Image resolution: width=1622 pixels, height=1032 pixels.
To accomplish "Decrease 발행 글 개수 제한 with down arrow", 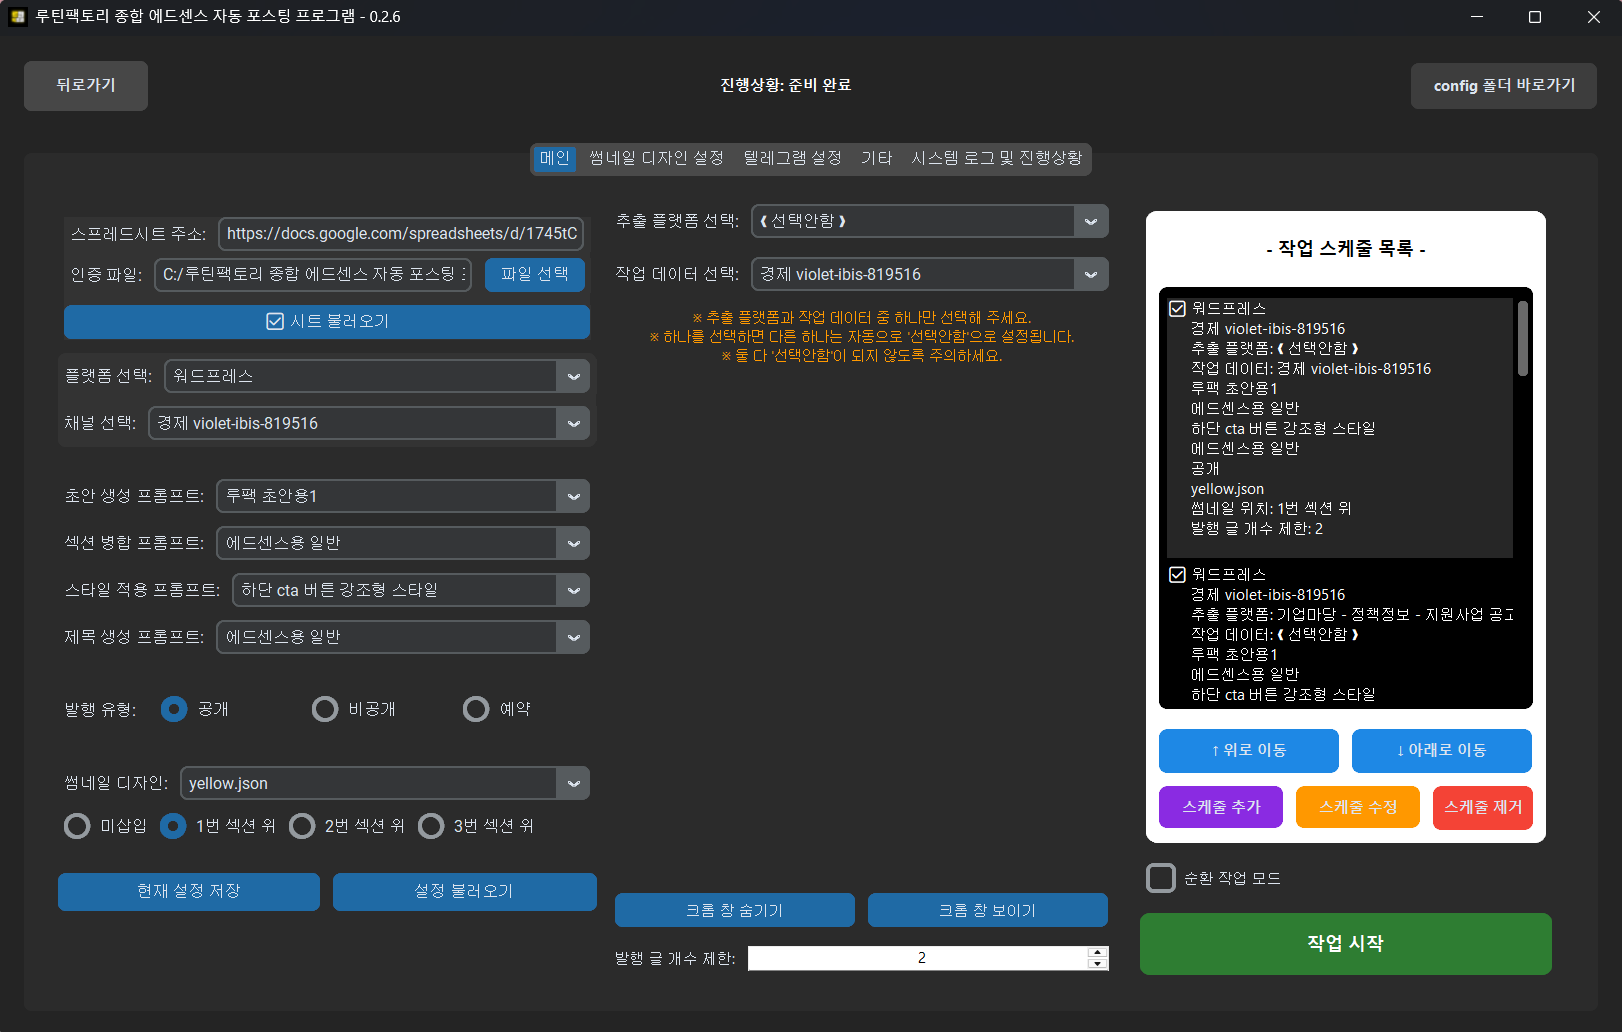I will coord(1097,964).
